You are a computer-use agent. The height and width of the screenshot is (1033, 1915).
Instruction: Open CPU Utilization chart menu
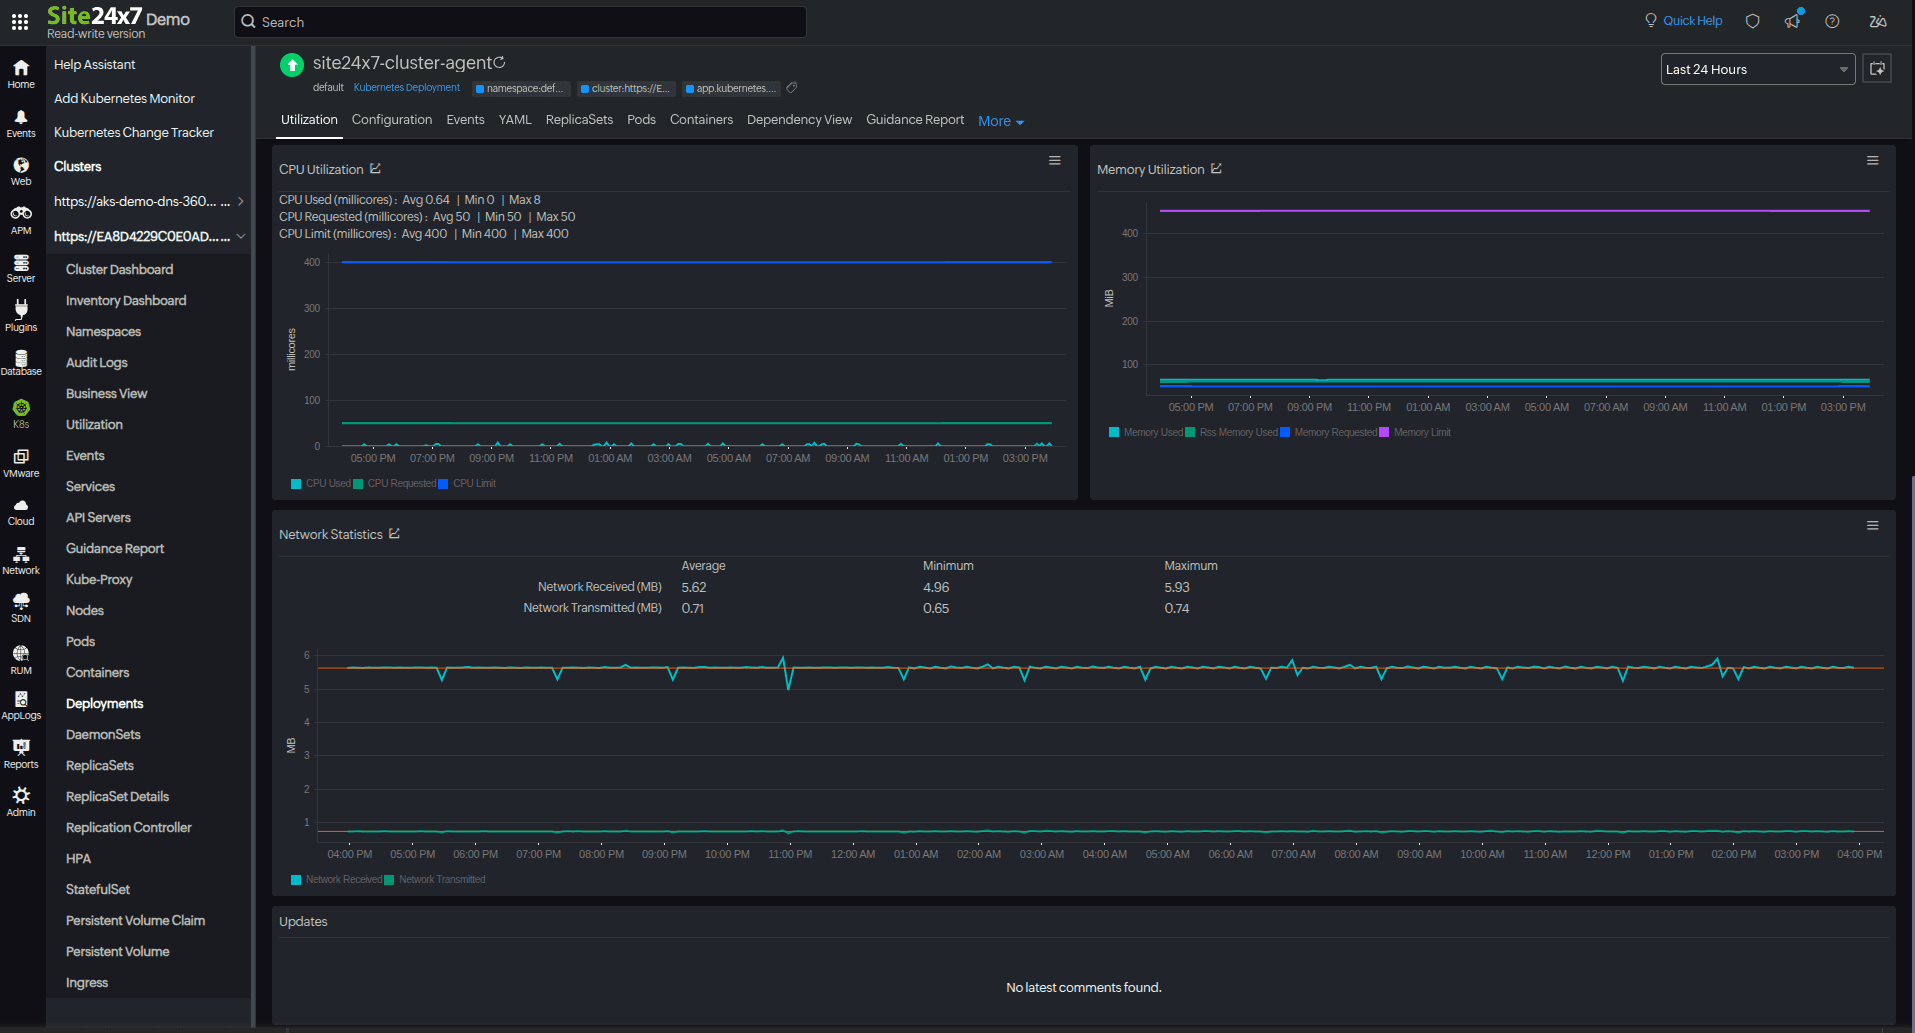[1054, 161]
